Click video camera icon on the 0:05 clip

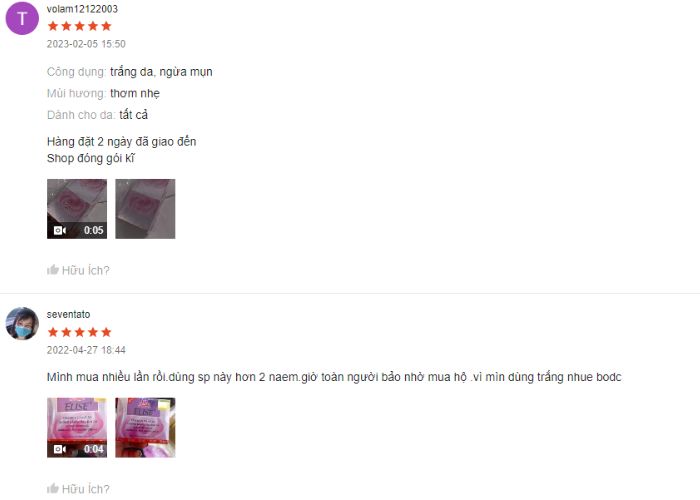[x=60, y=230]
